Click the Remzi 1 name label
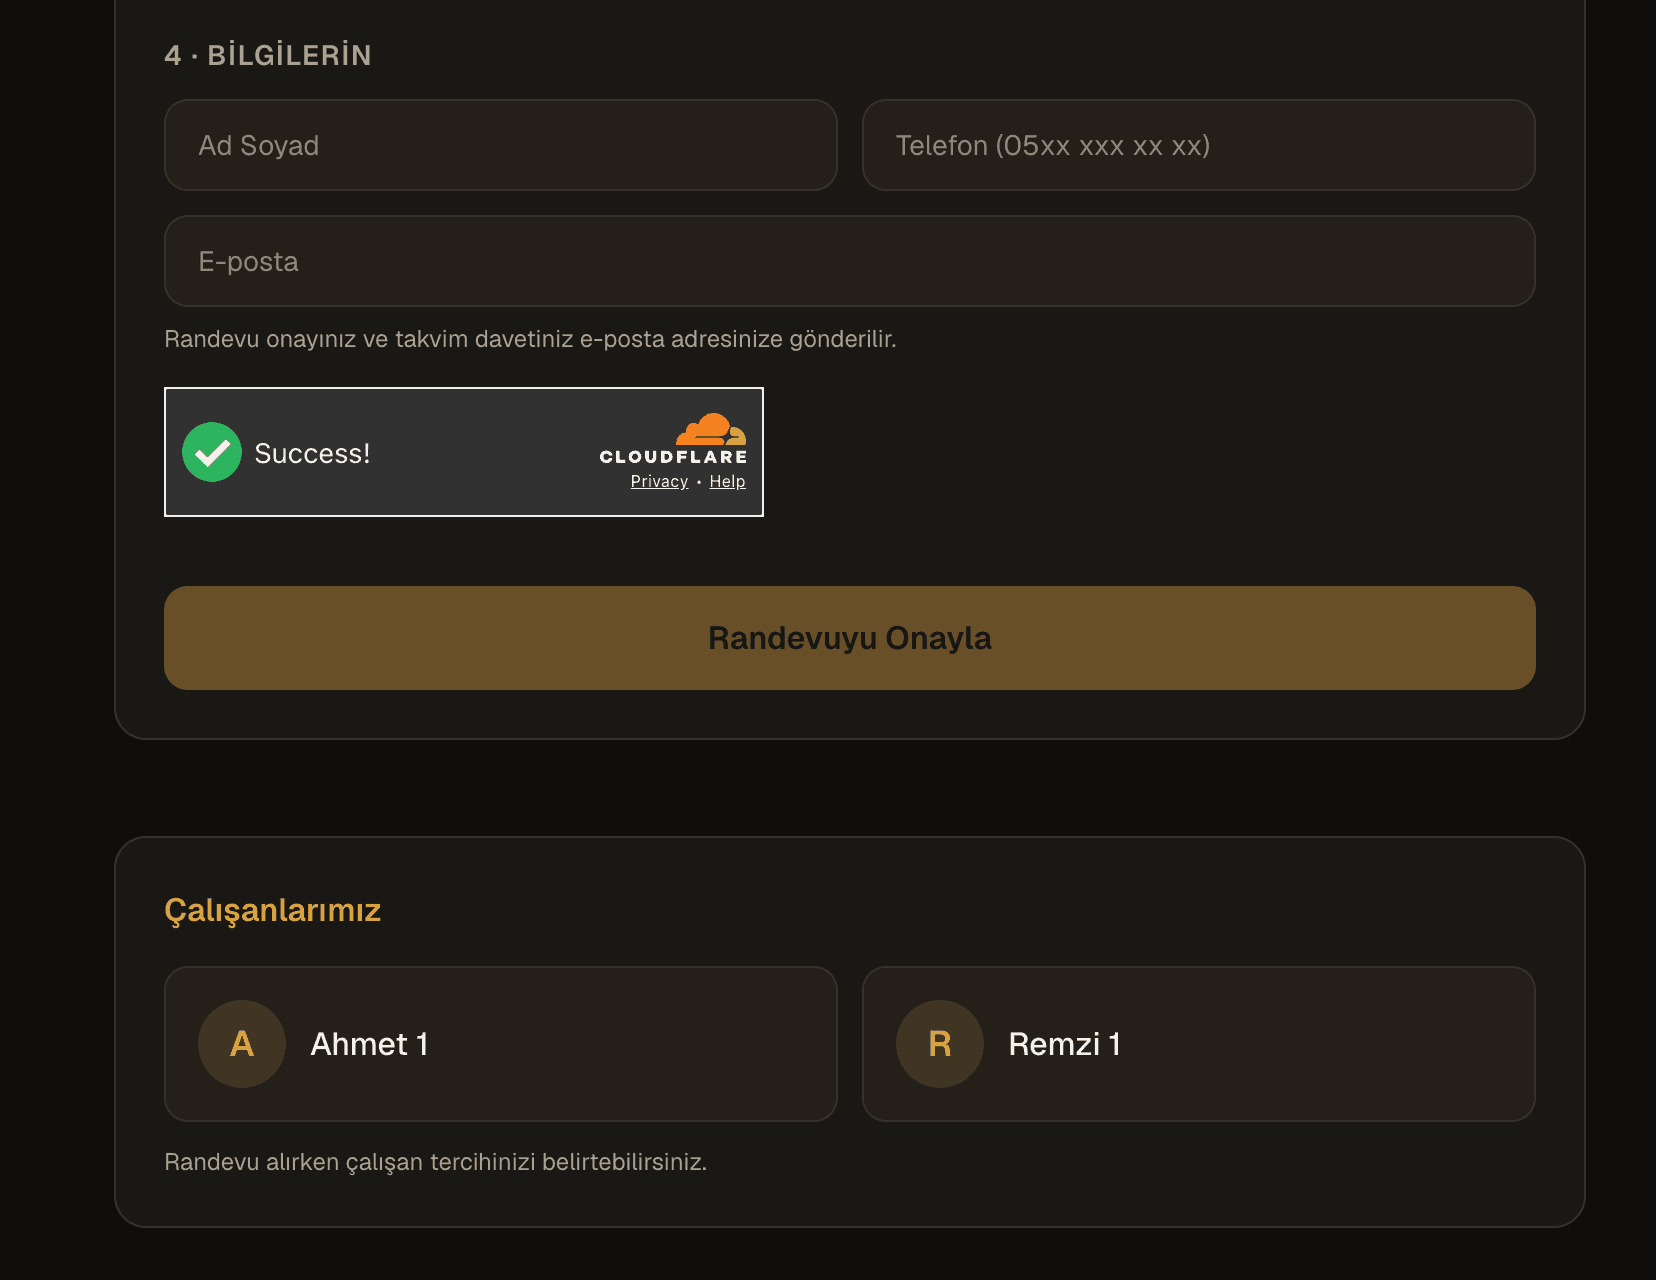Screen dimensions: 1656x1280 (1065, 1044)
